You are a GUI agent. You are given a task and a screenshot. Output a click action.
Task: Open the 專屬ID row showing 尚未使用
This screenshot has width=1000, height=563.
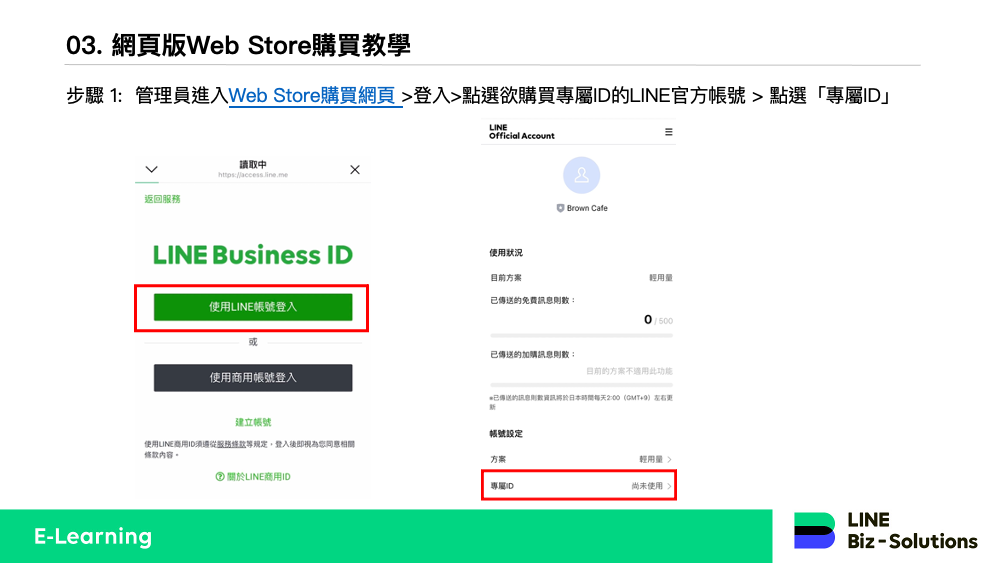pos(579,486)
